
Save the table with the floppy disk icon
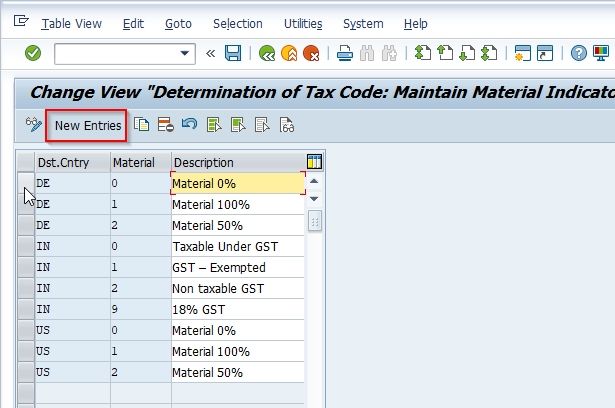(233, 53)
